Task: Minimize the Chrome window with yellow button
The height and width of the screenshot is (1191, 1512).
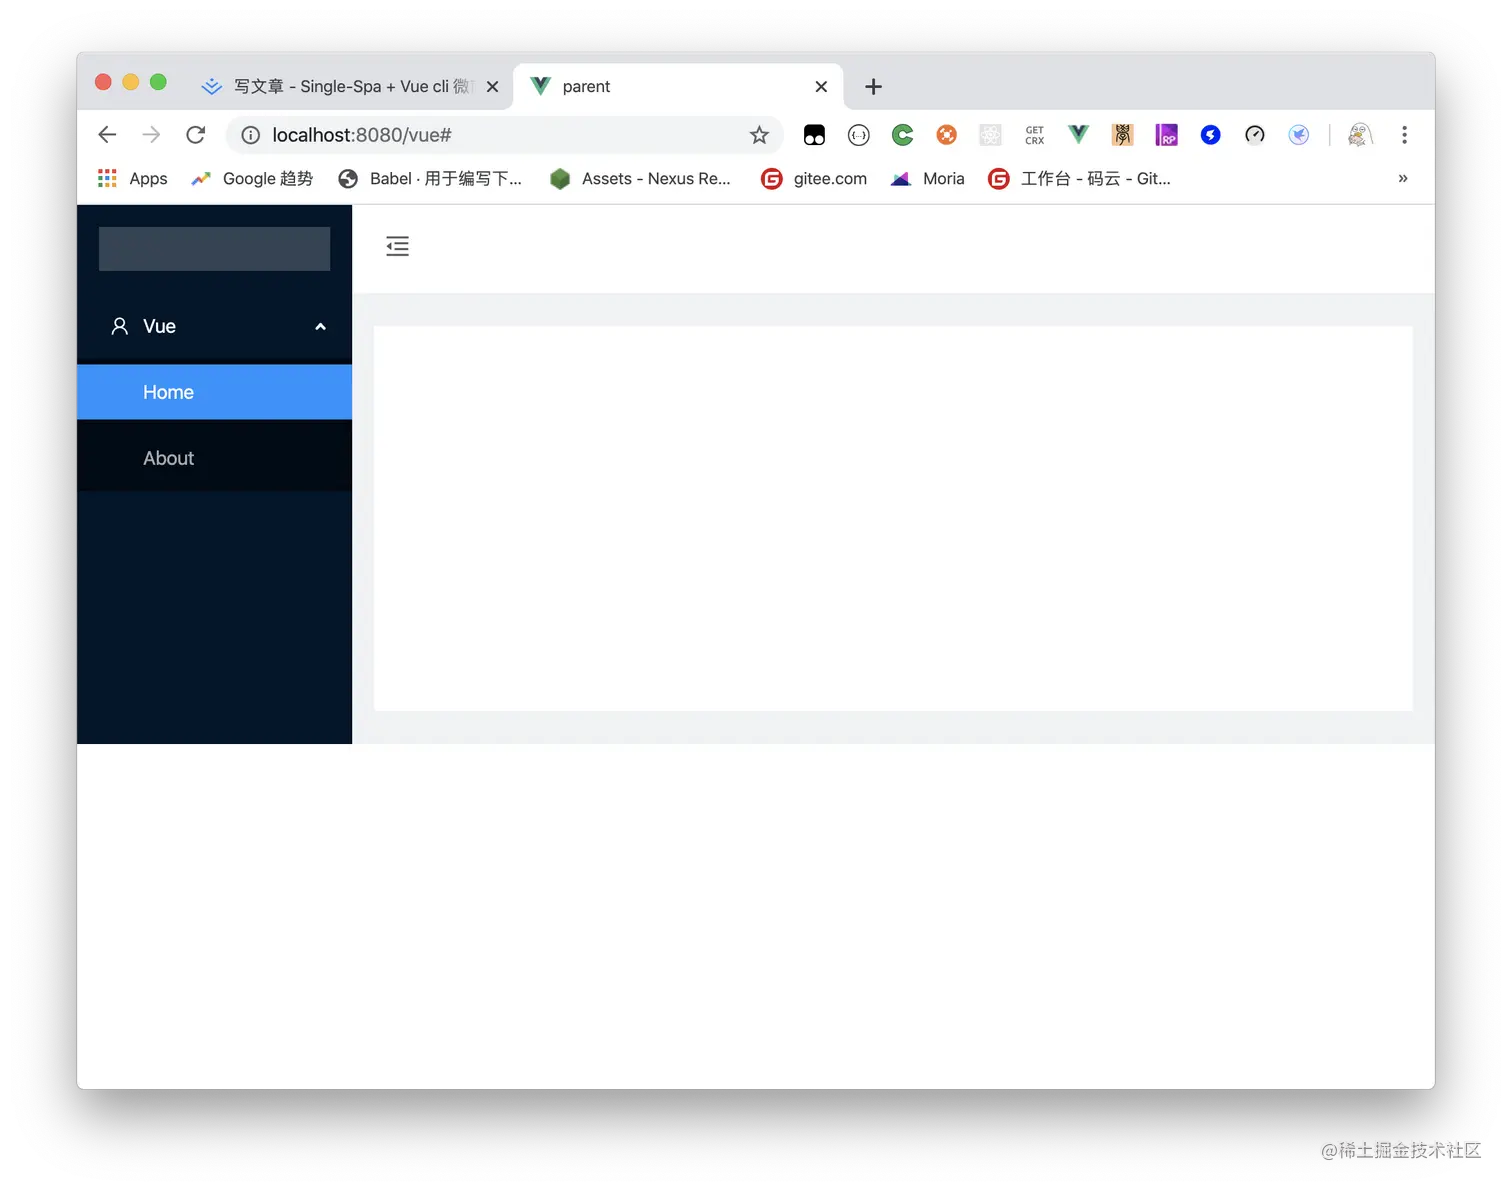Action: [x=130, y=82]
